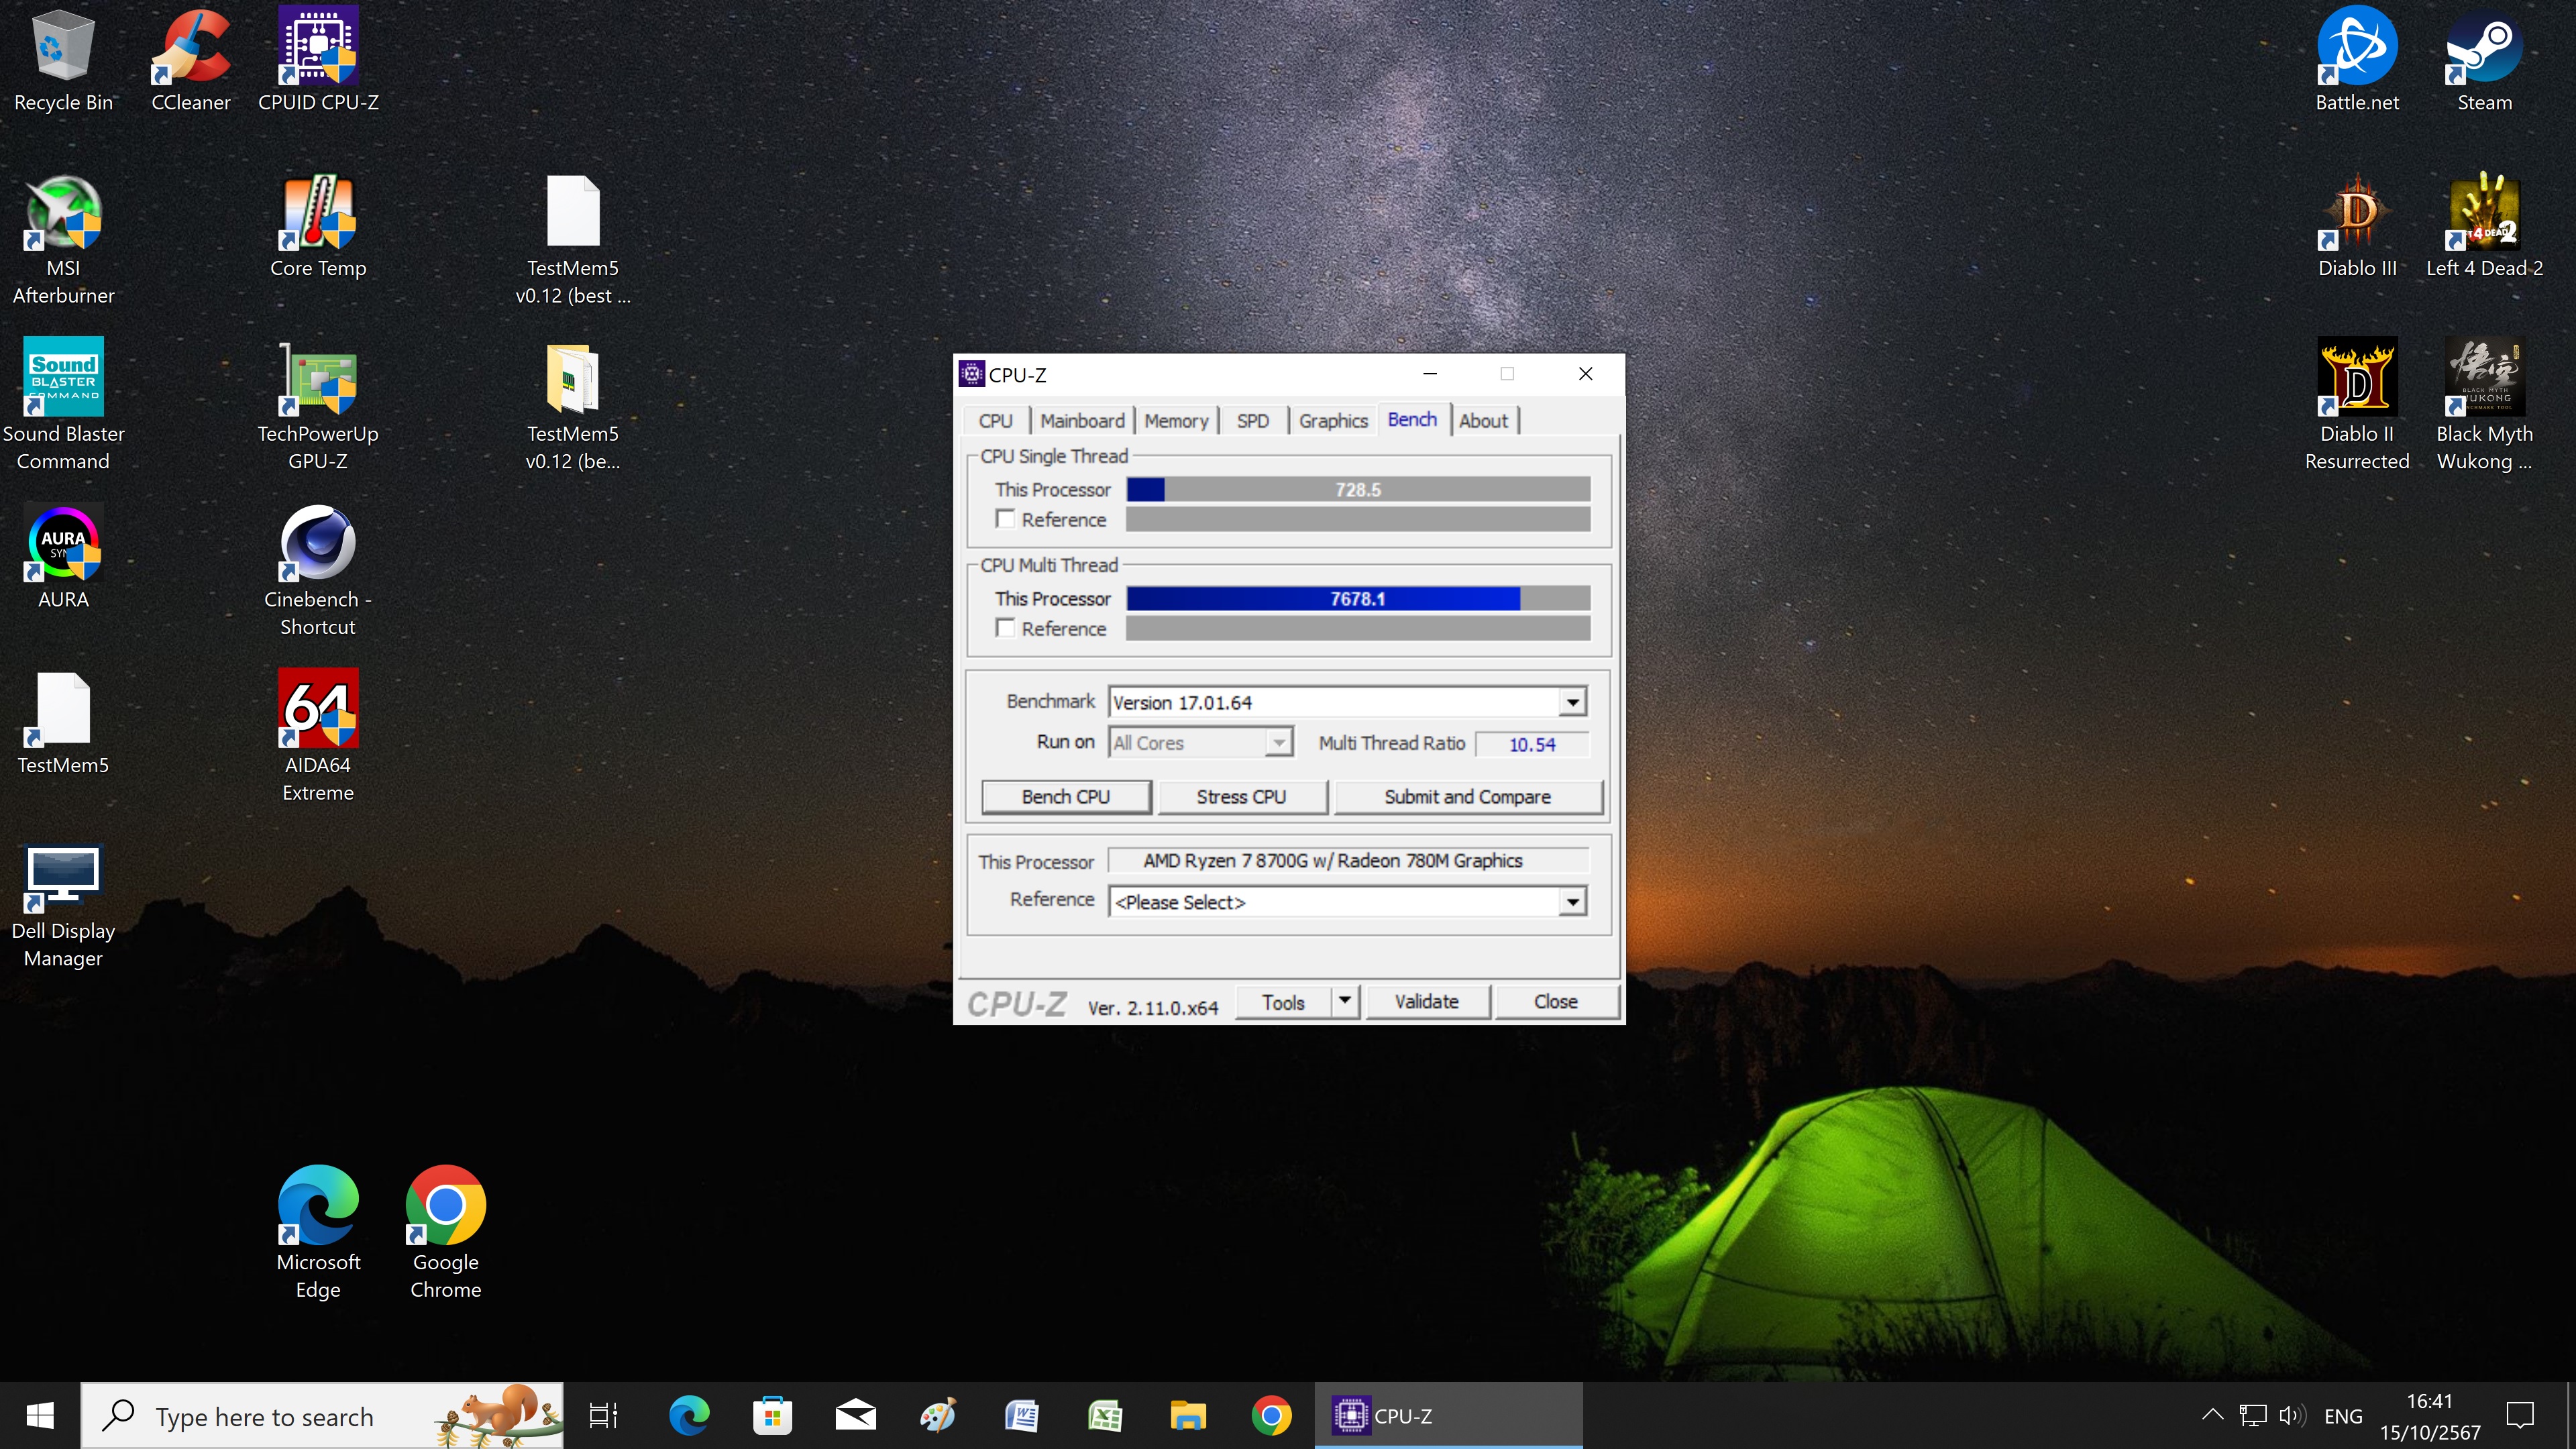
Task: Select the TestMem5 shortcut file icon
Action: coord(63,724)
